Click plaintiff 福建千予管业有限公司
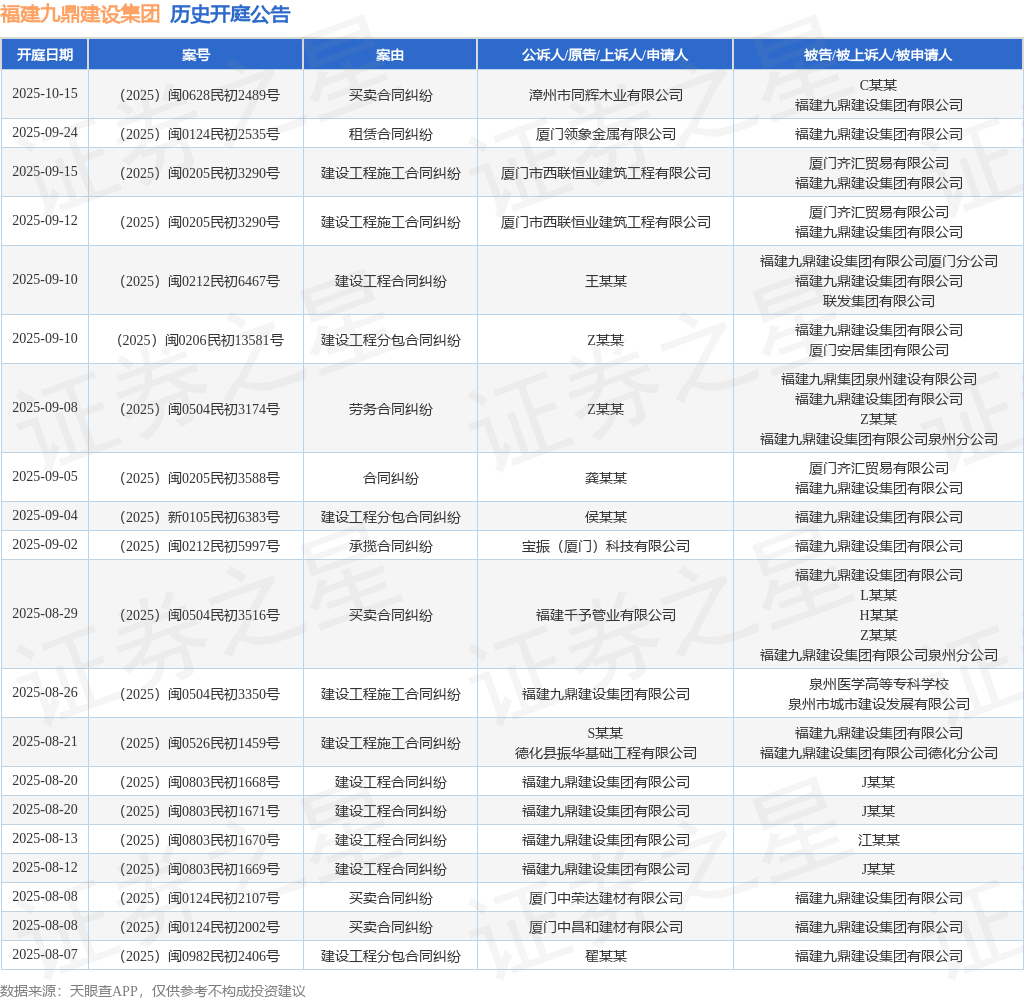Screen dimensions: 1024x1000 (x=605, y=616)
